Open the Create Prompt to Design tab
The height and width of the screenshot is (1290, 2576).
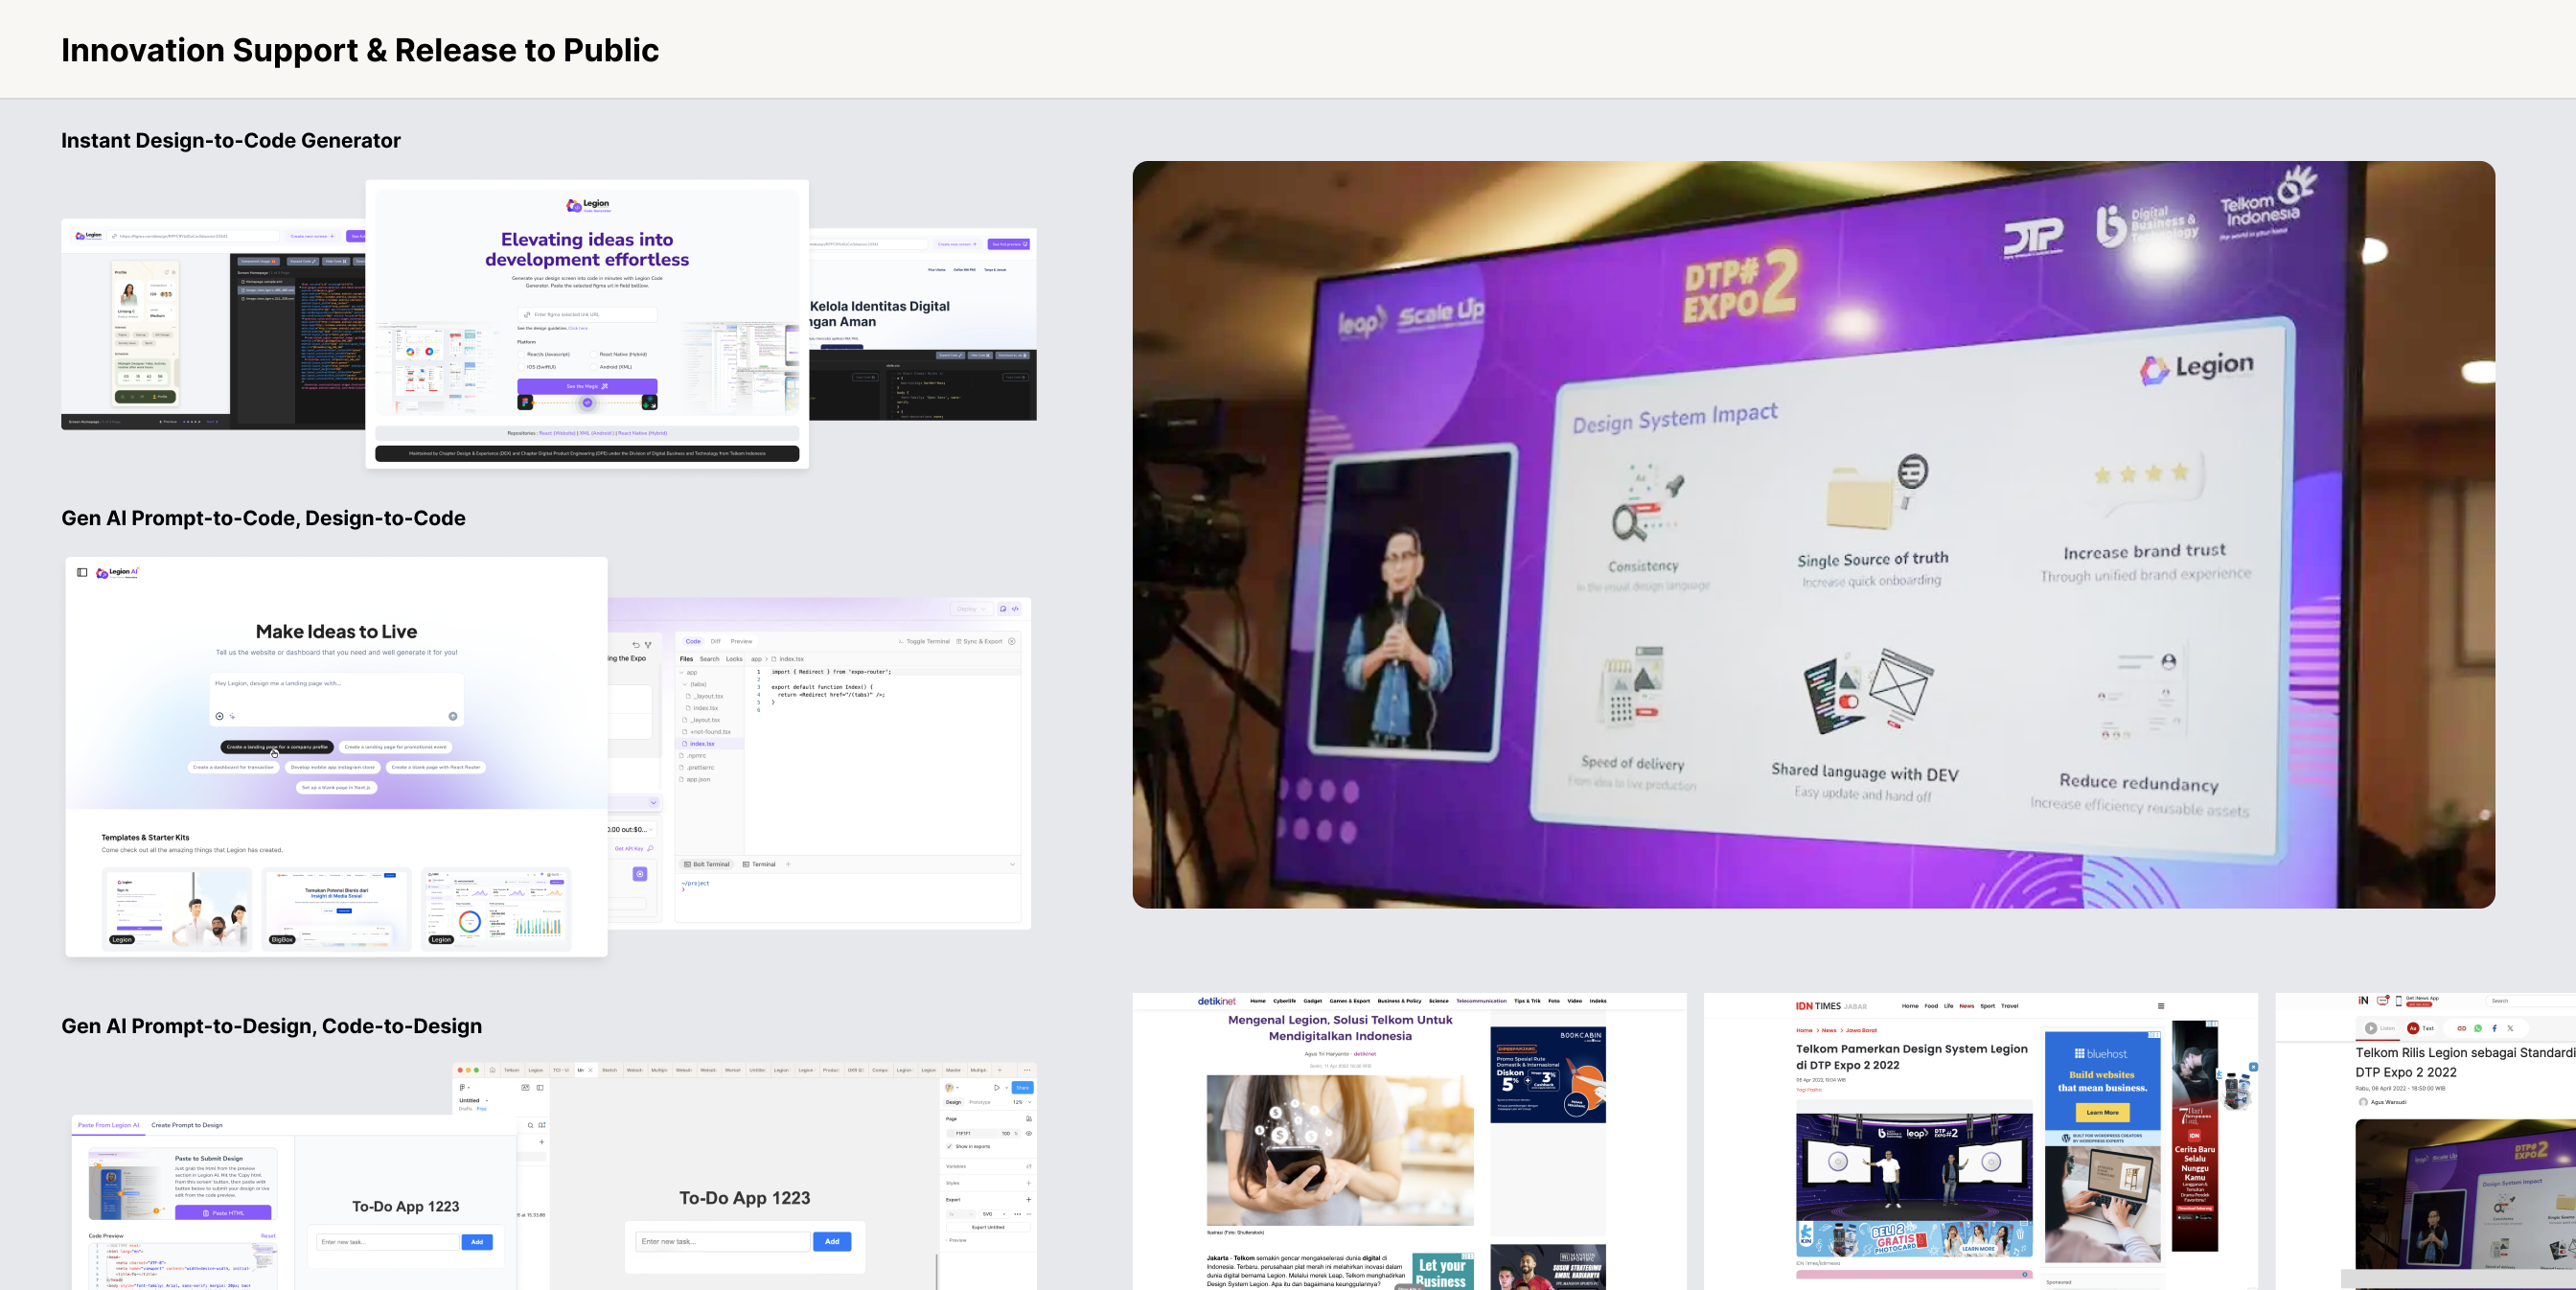(187, 1125)
